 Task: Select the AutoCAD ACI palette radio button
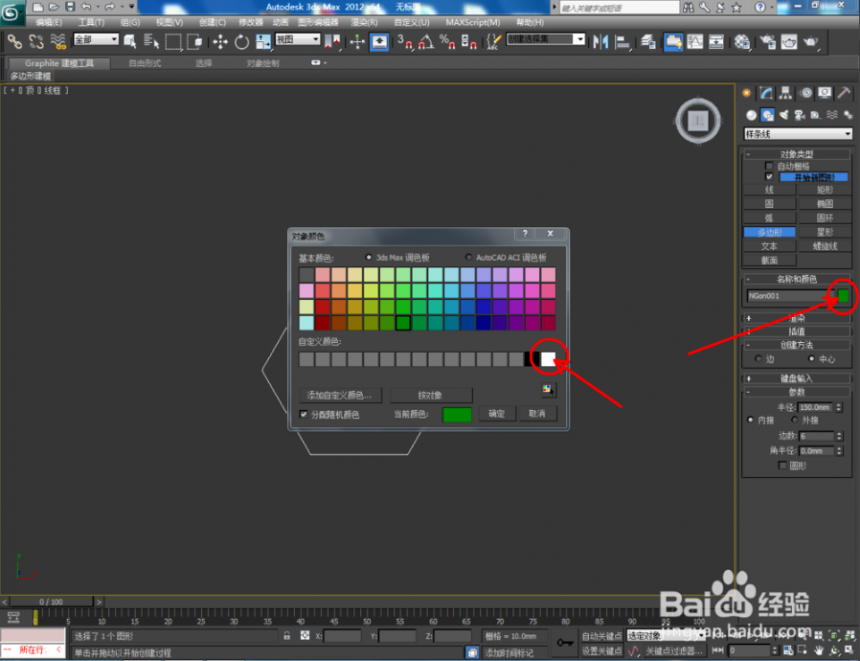coord(470,256)
